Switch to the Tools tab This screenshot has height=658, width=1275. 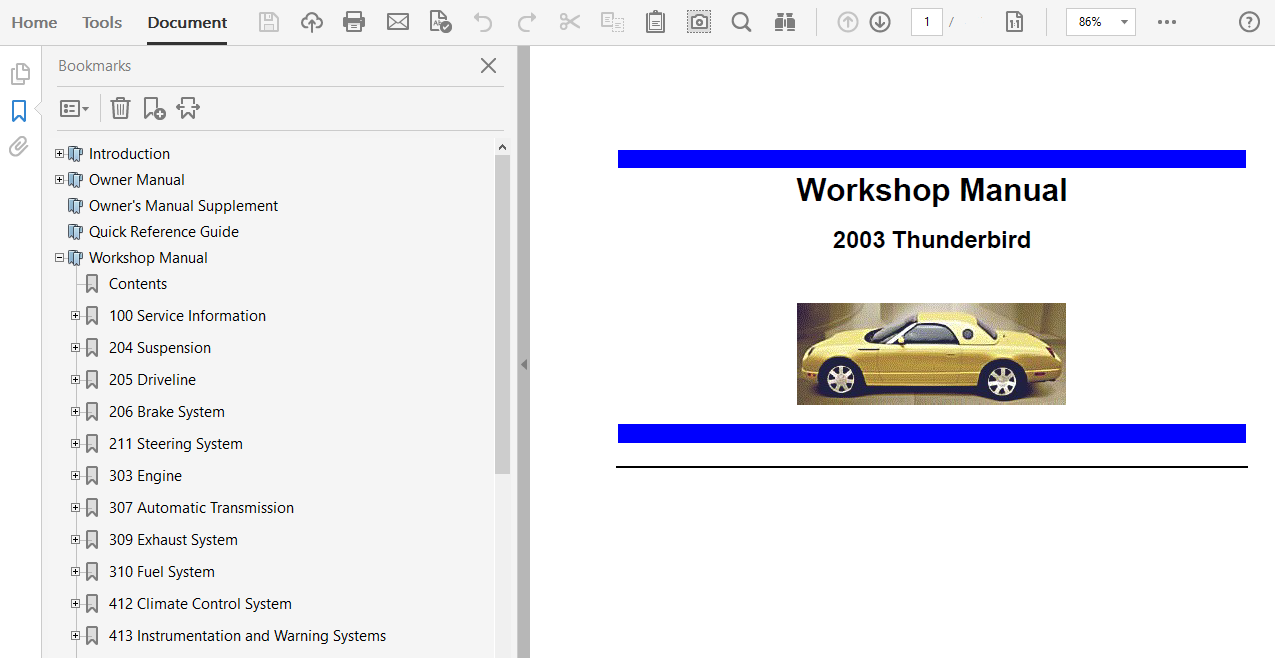coord(102,22)
